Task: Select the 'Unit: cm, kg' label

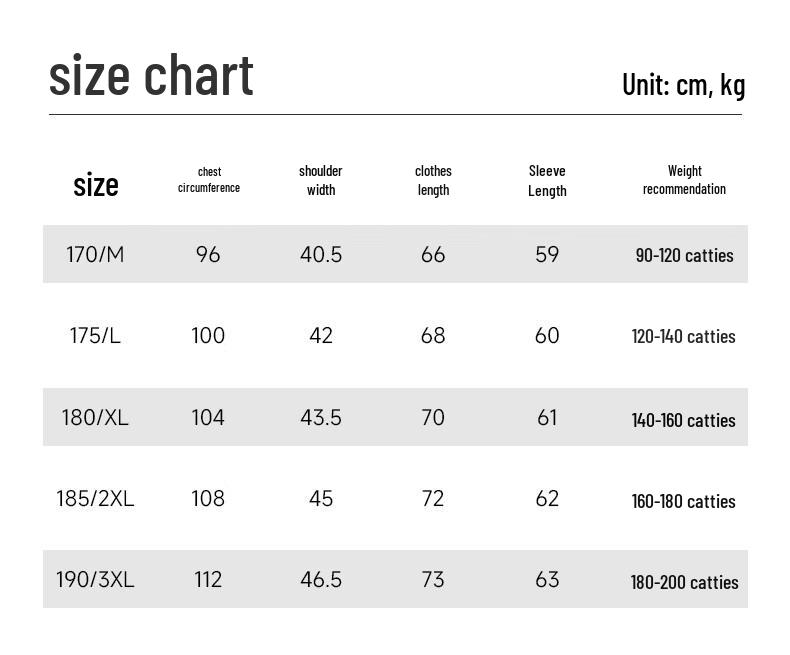Action: (x=683, y=85)
